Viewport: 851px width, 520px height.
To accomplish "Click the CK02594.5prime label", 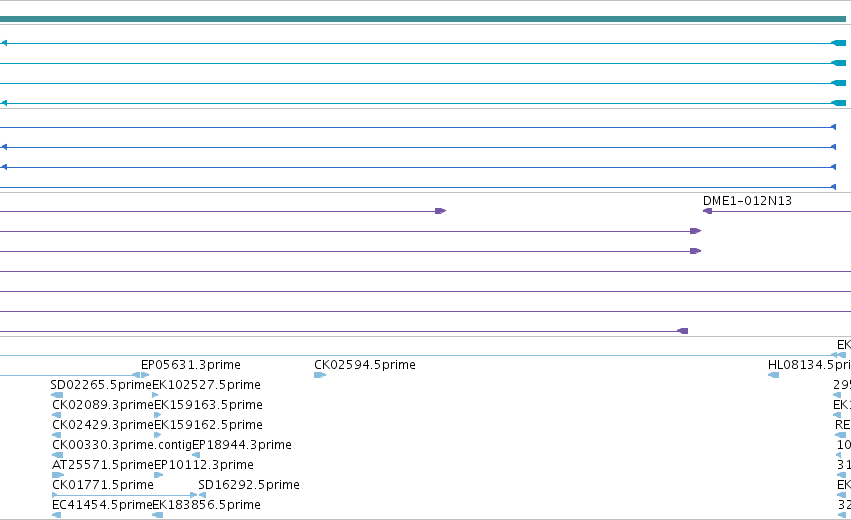I will pyautogui.click(x=365, y=365).
